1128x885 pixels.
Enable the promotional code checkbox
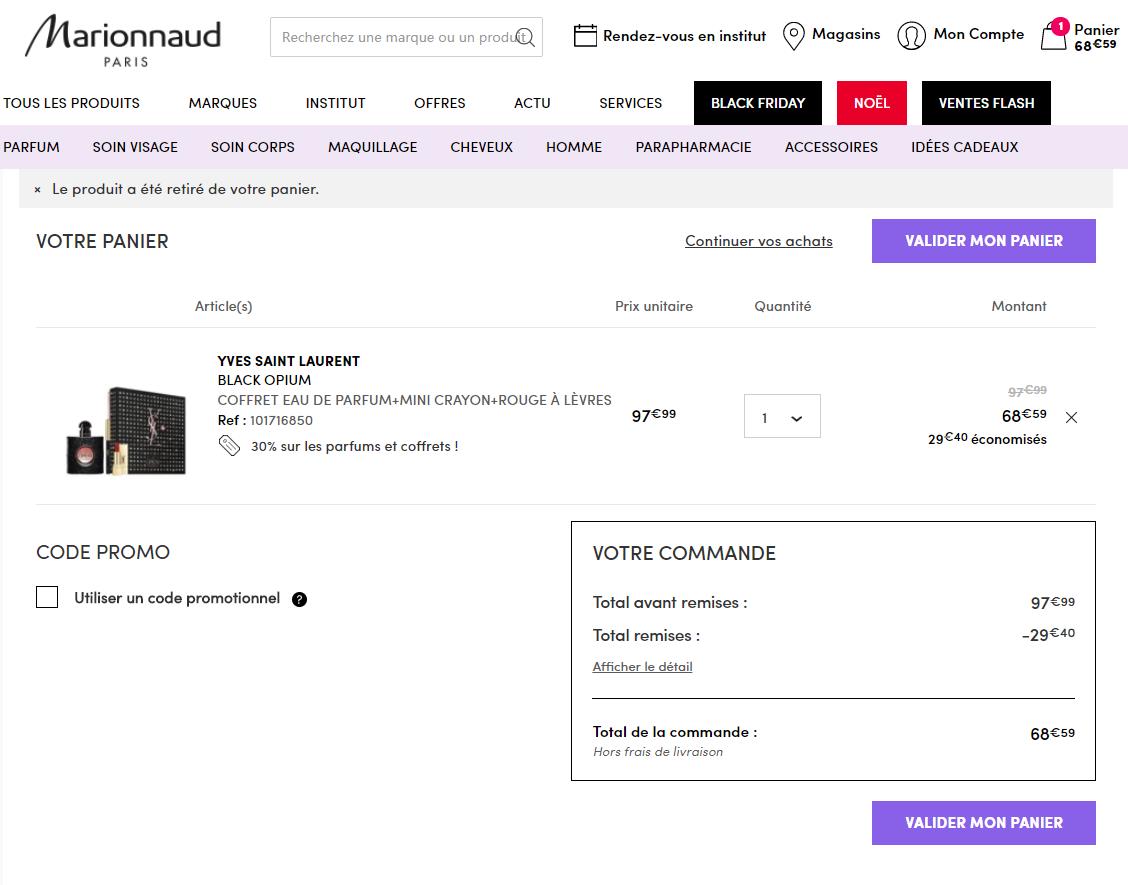click(x=47, y=598)
